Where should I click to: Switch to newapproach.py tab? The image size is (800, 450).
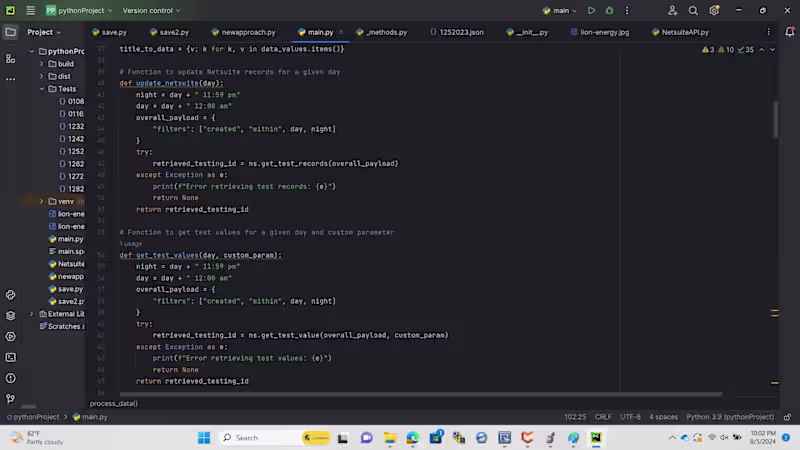tap(243, 32)
